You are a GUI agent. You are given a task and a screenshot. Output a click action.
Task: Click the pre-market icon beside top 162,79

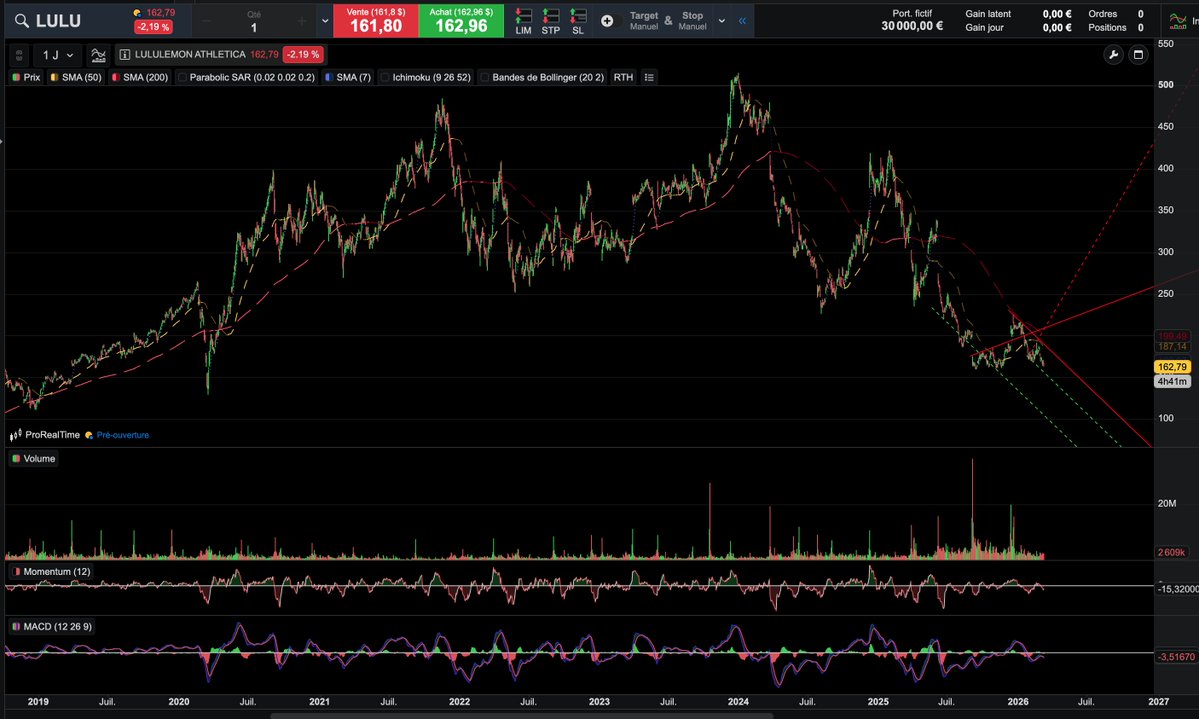137,13
